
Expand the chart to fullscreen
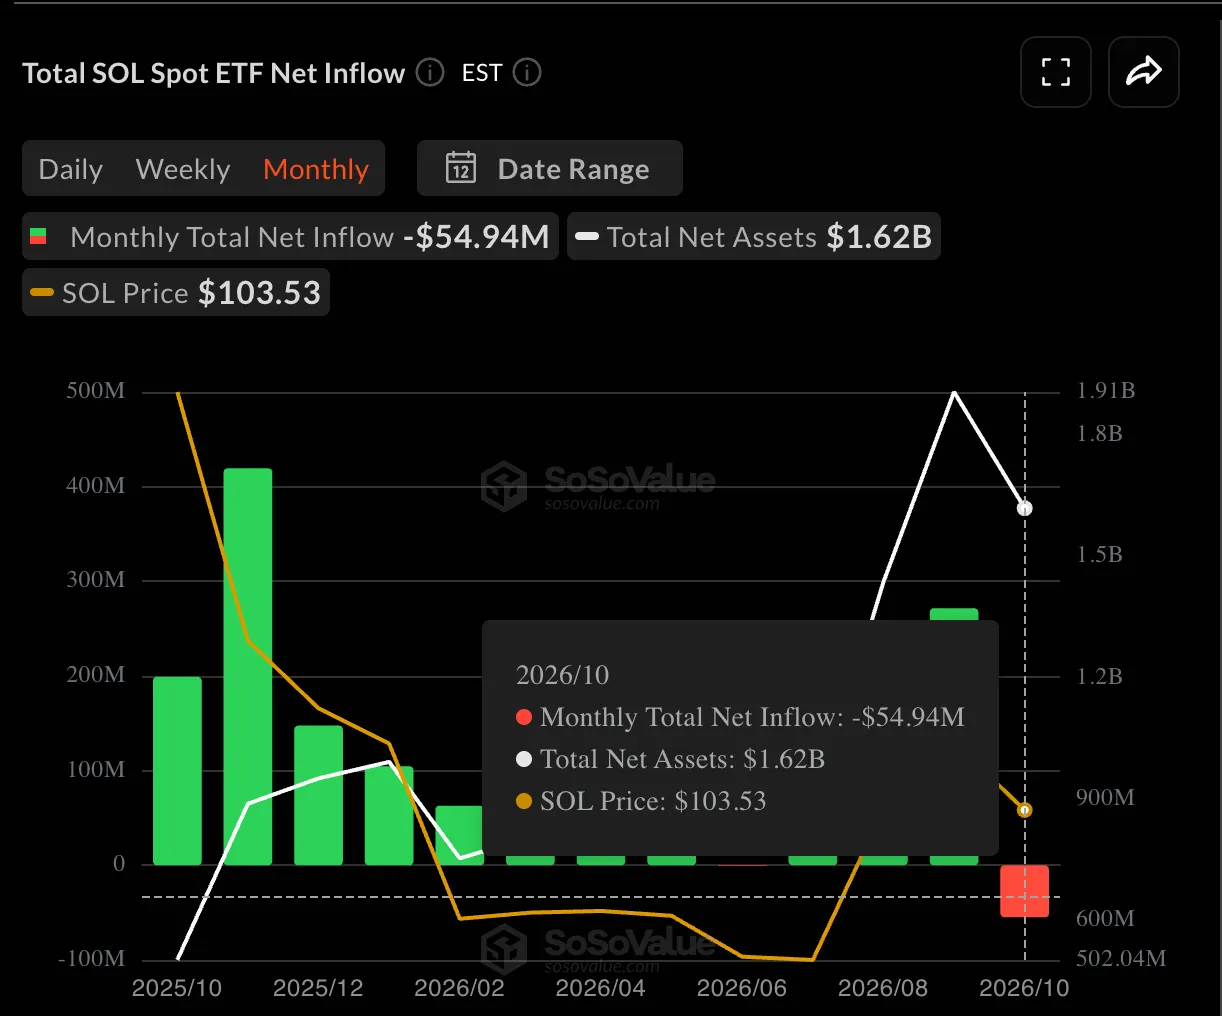click(1056, 72)
